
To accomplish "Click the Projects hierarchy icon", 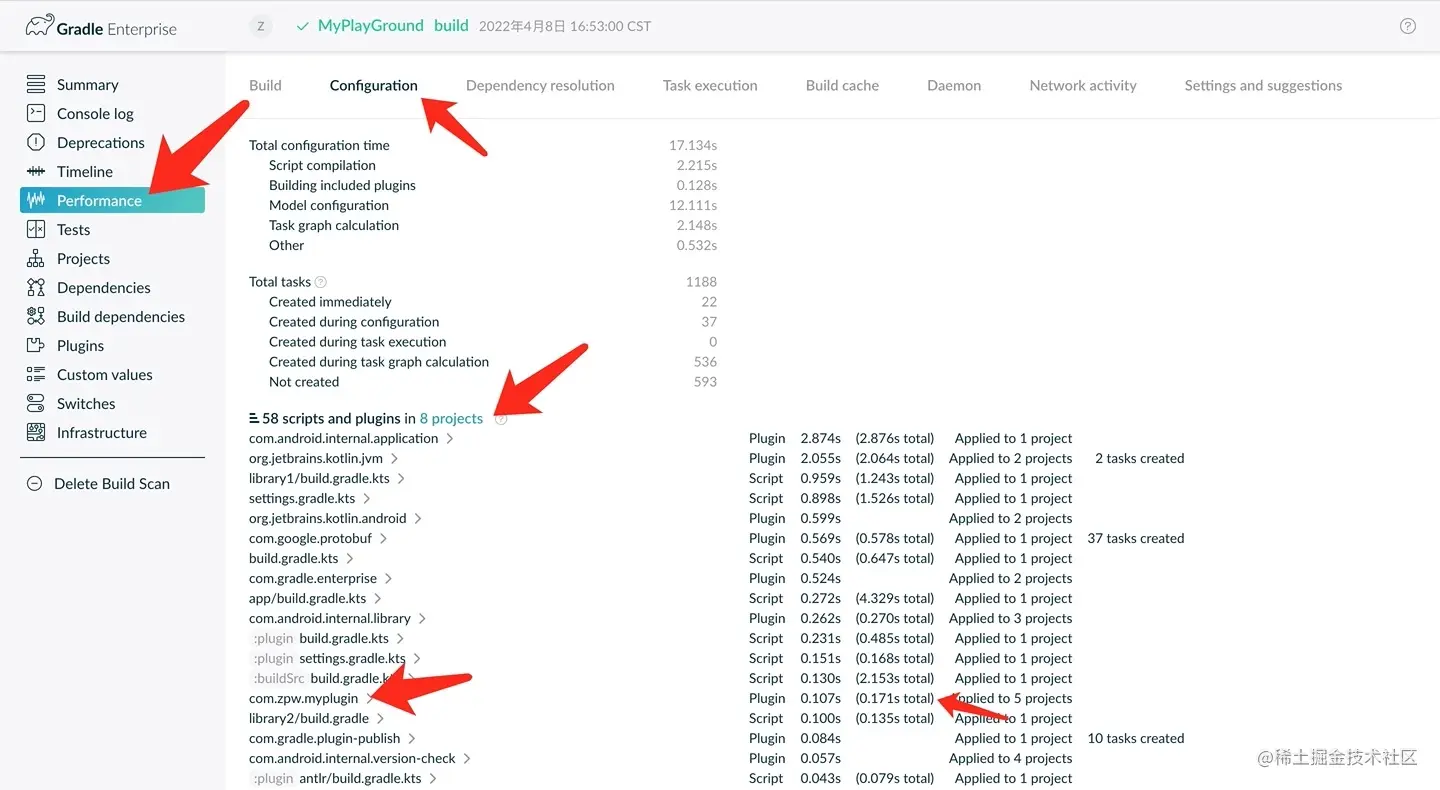I will [x=36, y=258].
